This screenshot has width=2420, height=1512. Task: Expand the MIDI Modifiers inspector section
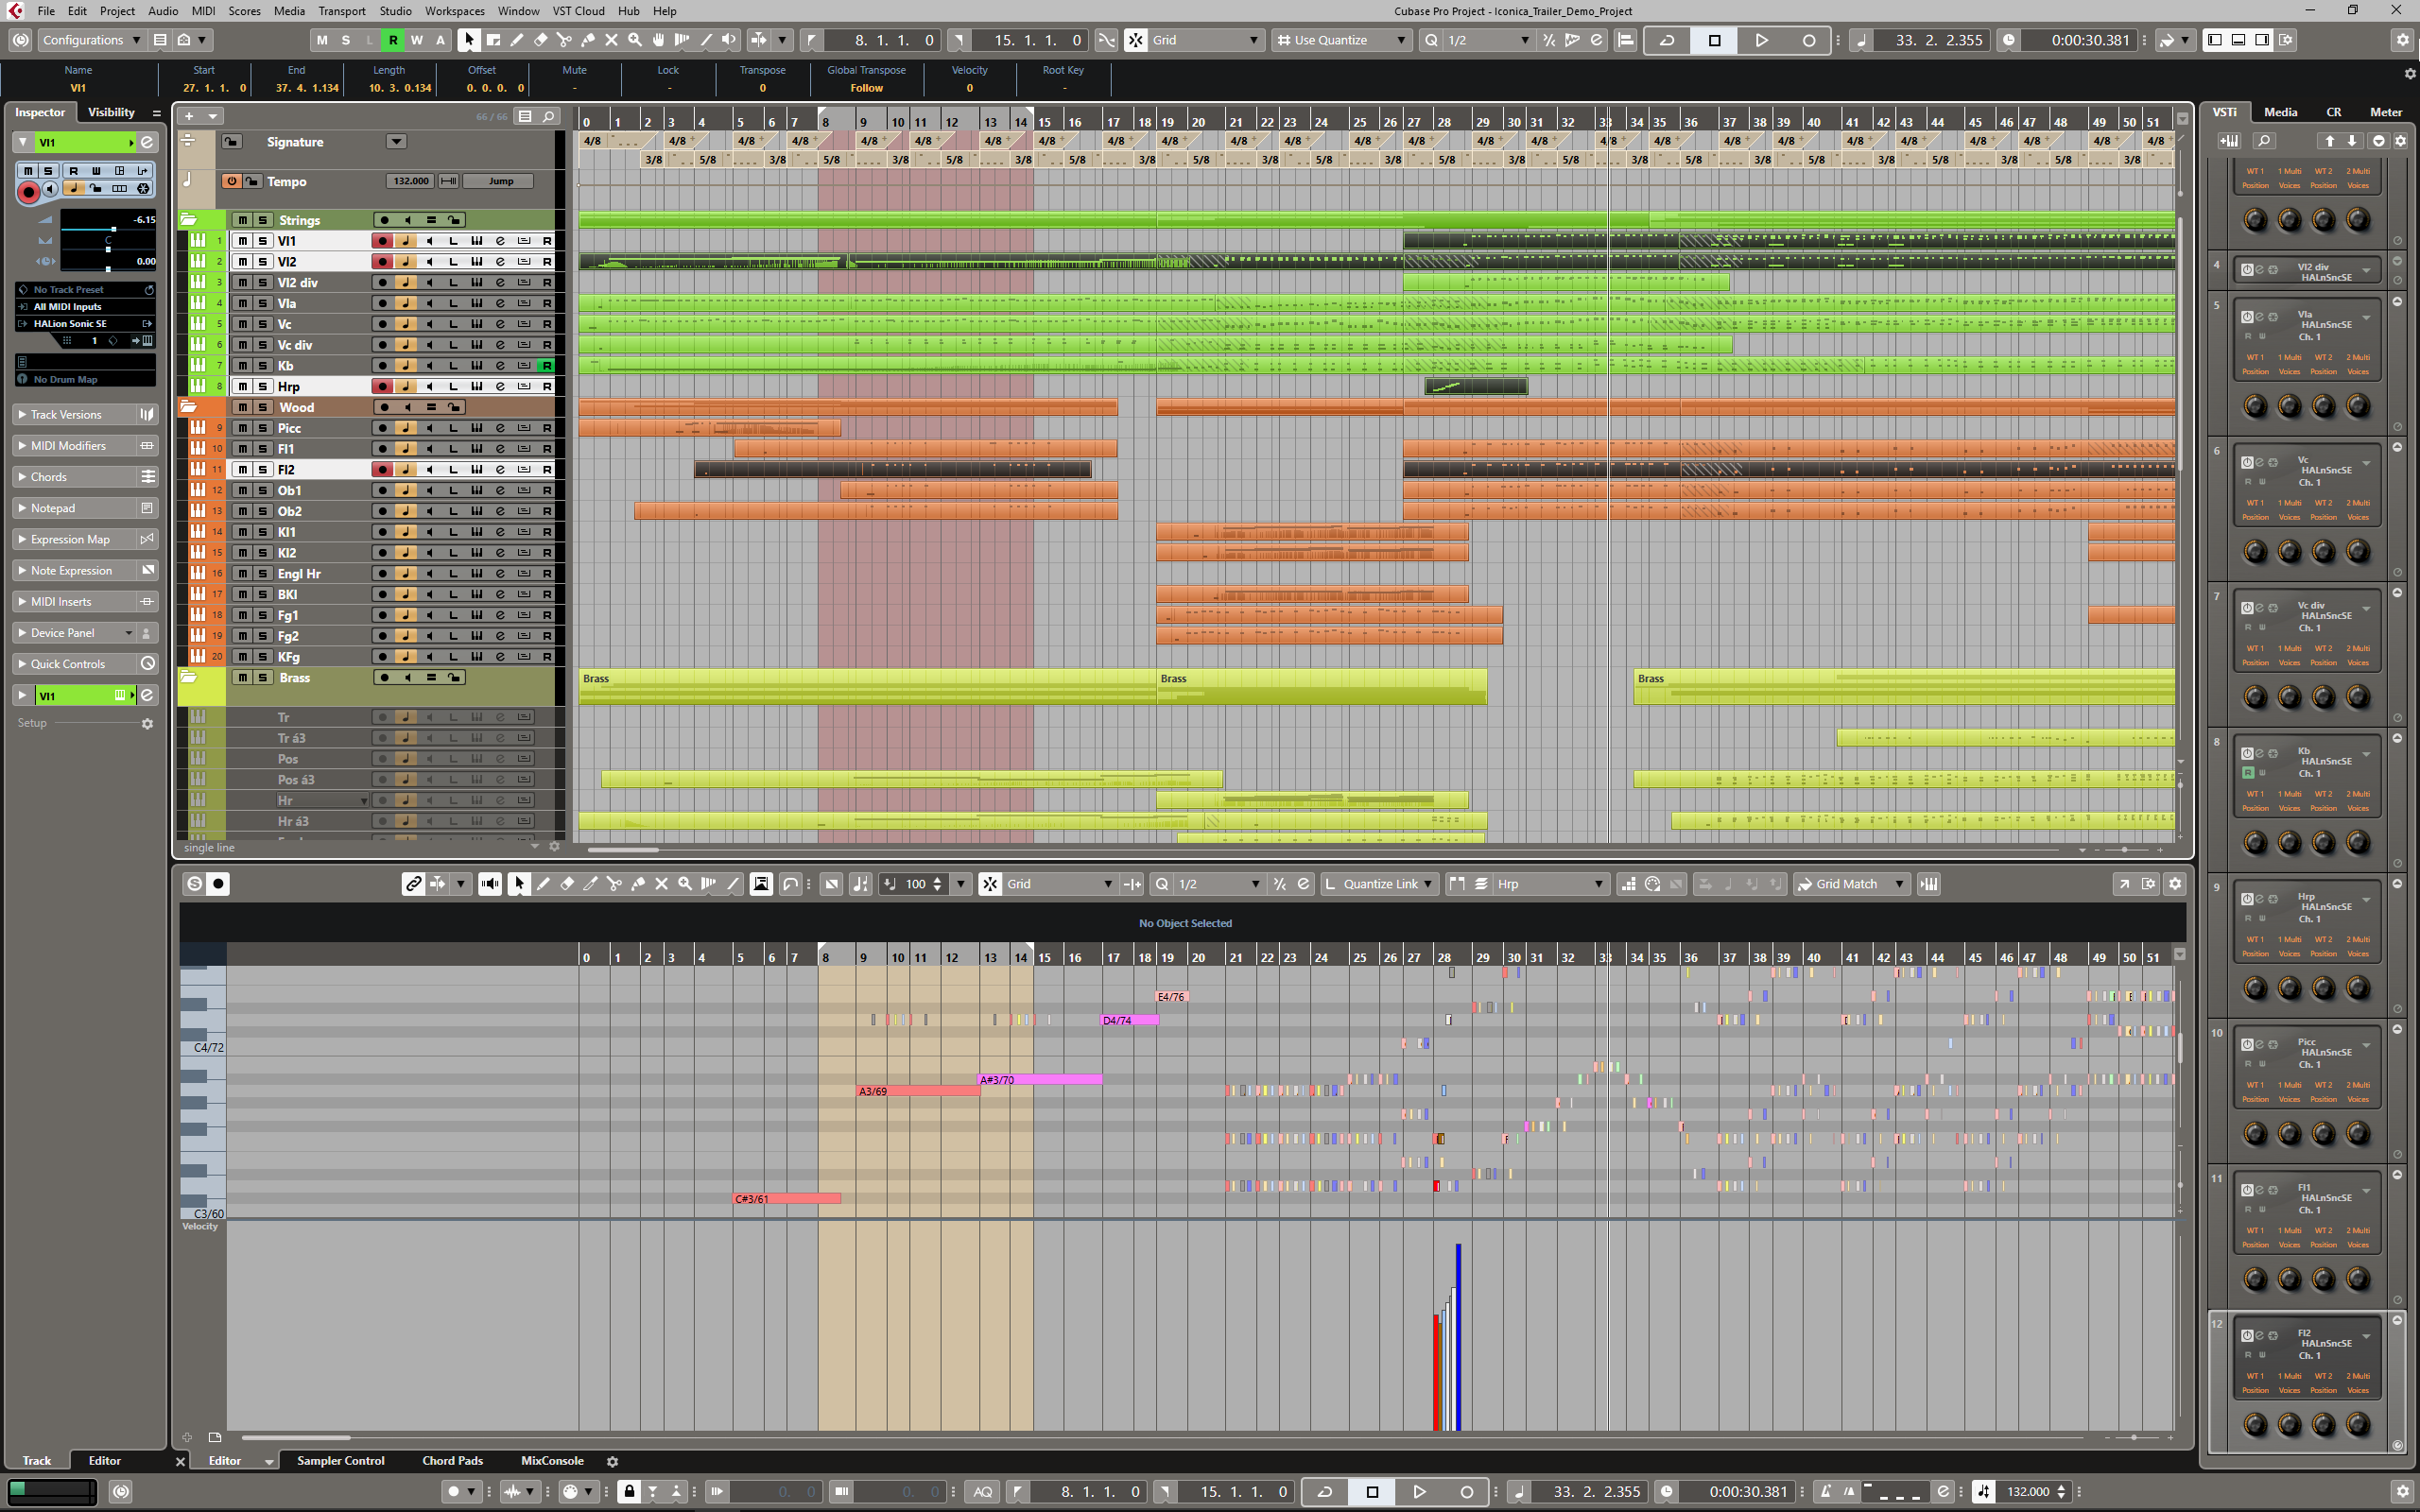point(68,446)
